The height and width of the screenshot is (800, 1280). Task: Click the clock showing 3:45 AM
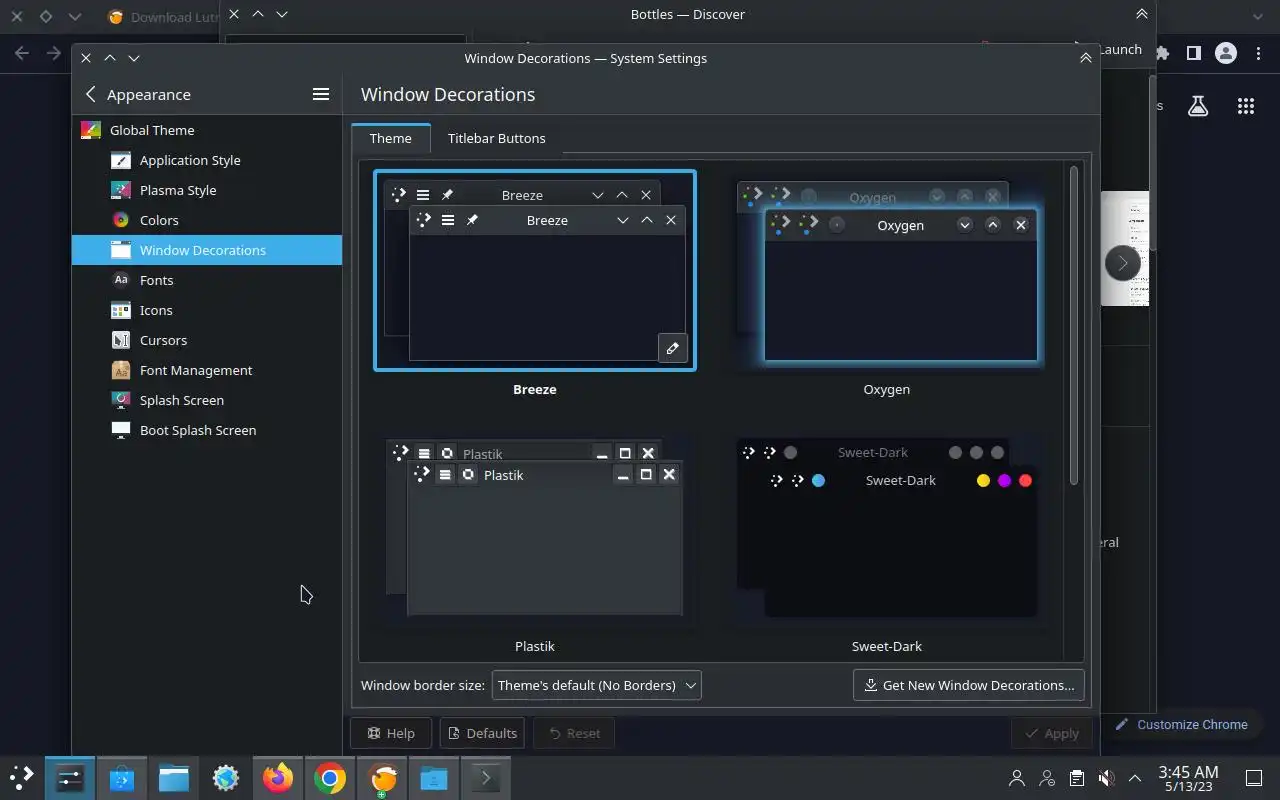tap(1188, 772)
